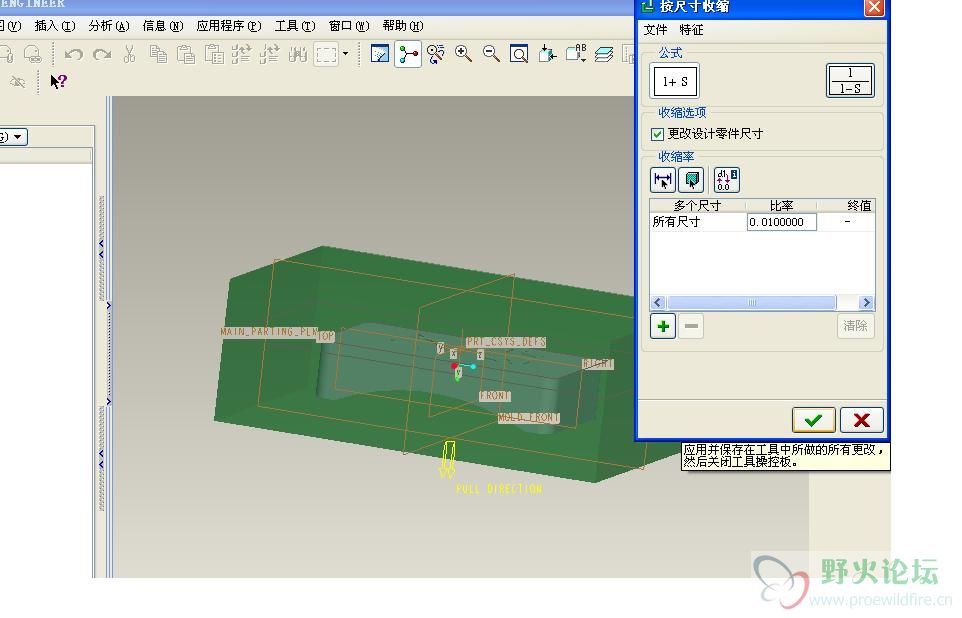Open the 插入(I) menu
Viewport: 962px width, 618px height.
pos(55,26)
